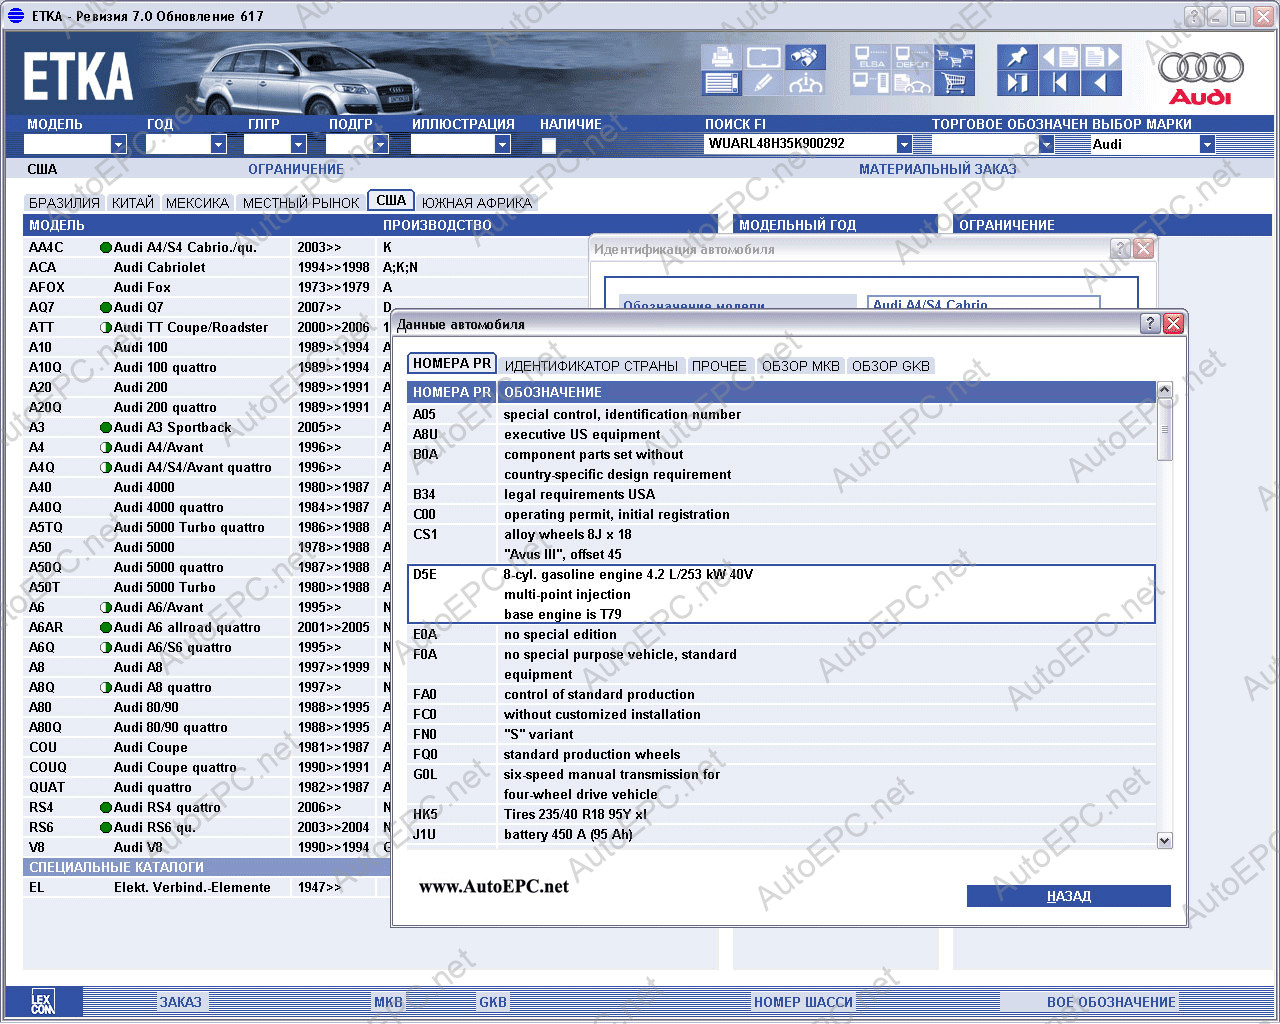This screenshot has width=1280, height=1024.
Task: Click the monitor with barcode icon
Action: [870, 83]
